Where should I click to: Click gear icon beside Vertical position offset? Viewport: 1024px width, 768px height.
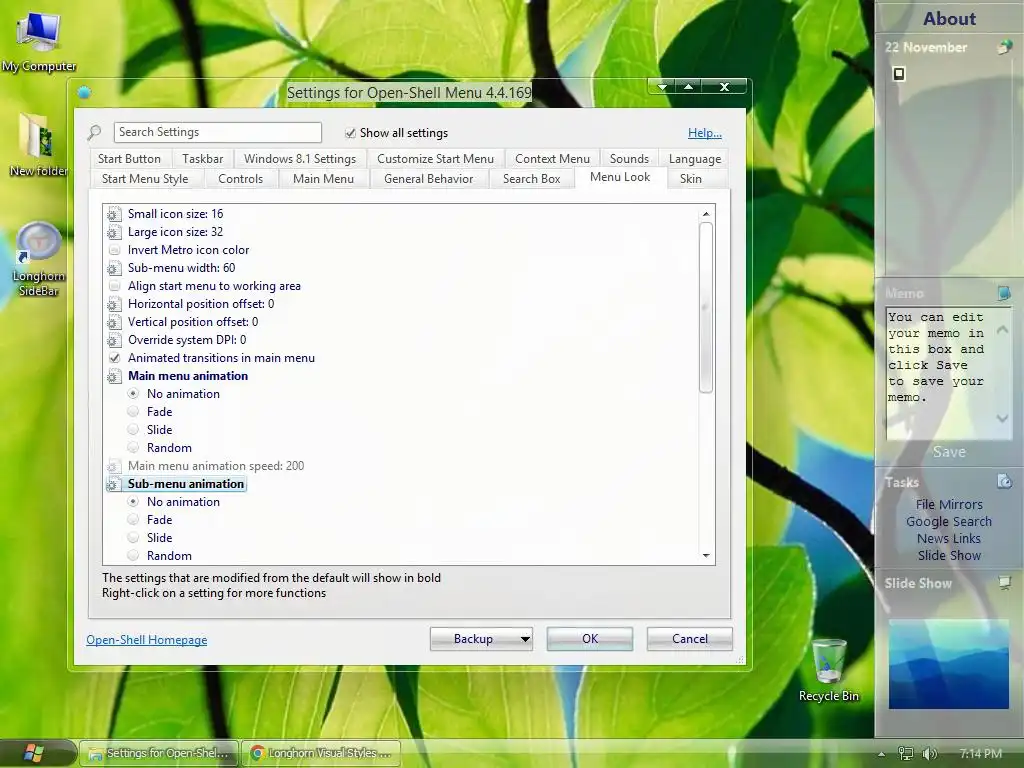coord(114,323)
